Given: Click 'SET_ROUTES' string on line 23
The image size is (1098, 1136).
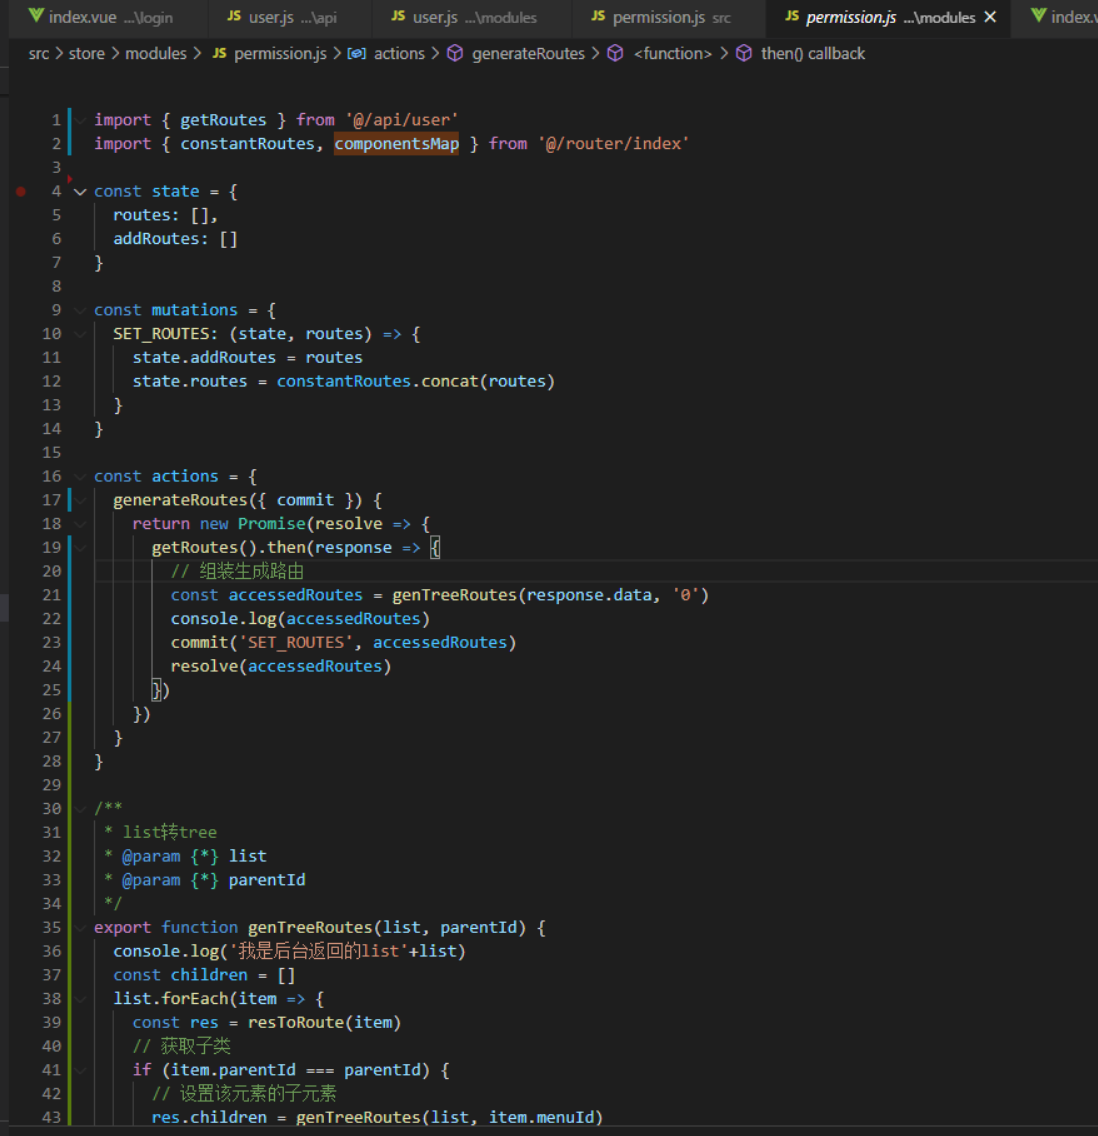Looking at the screenshot, I should point(296,643).
